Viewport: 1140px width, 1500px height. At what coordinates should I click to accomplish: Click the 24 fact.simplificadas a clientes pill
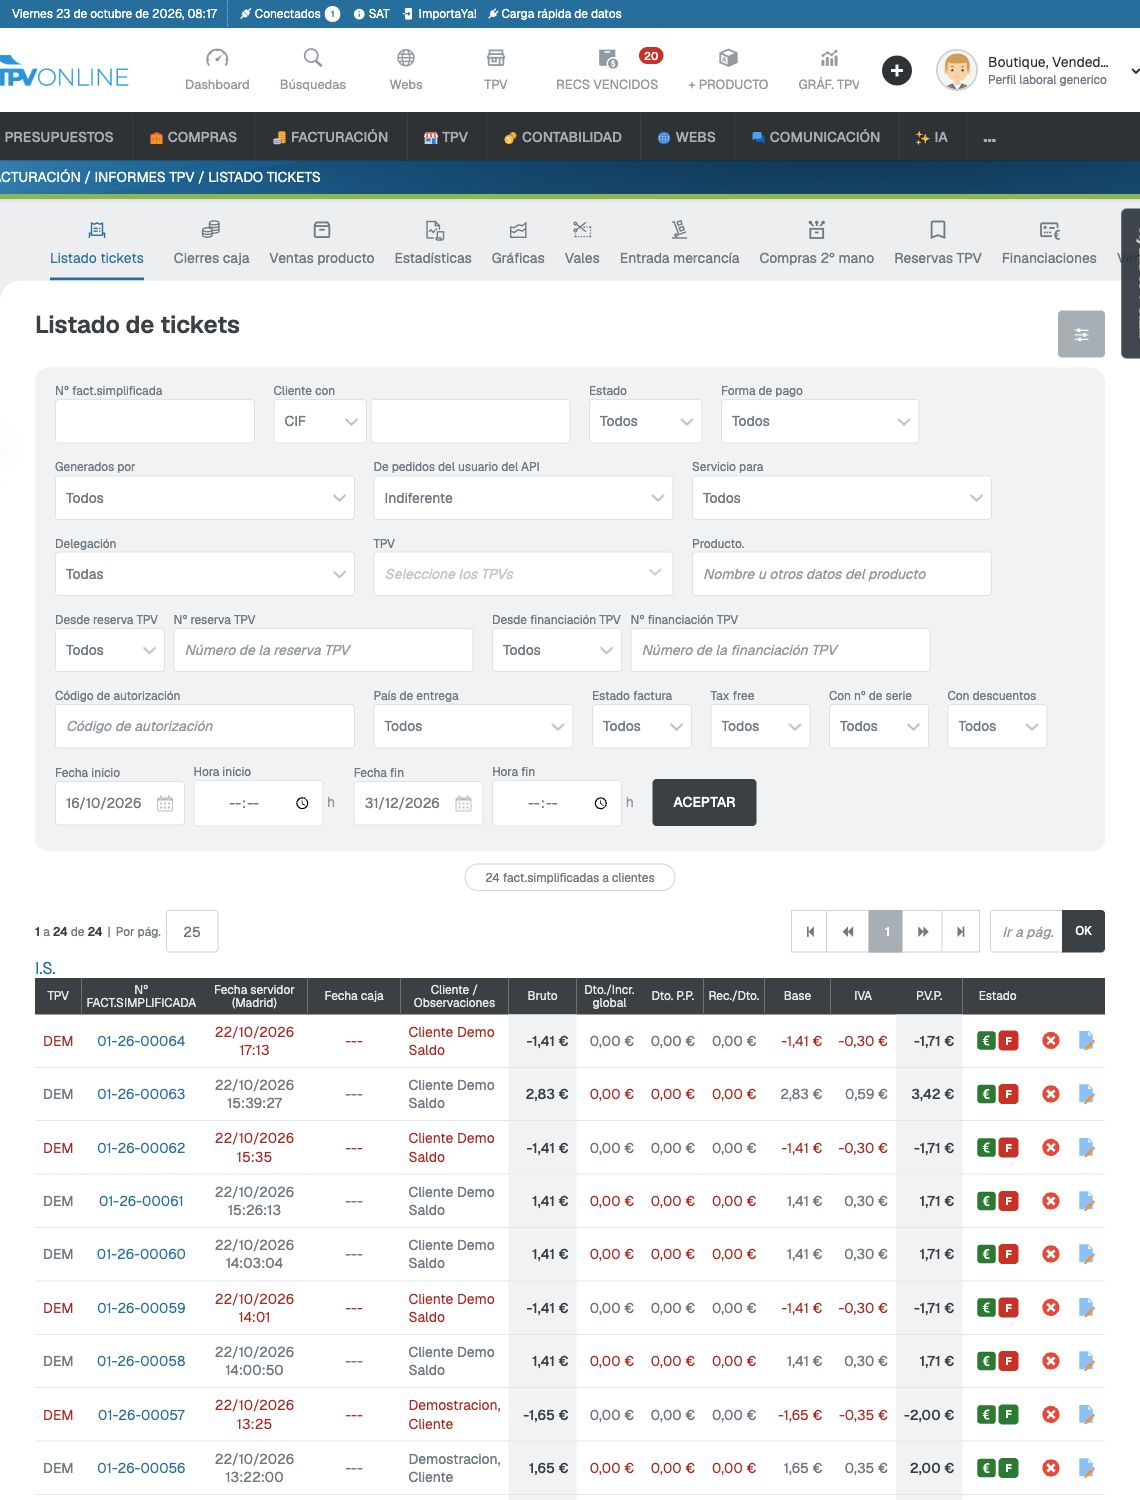(570, 878)
